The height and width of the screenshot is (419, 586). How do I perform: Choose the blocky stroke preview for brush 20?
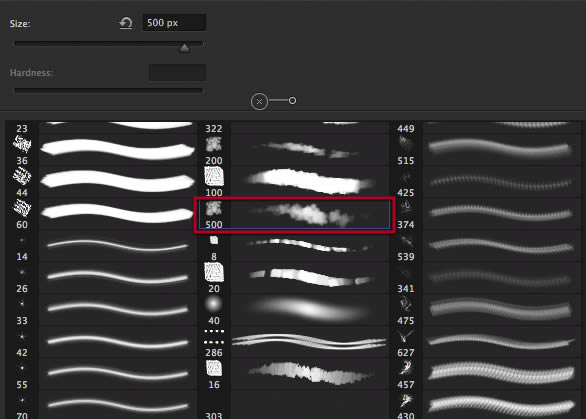pos(310,277)
